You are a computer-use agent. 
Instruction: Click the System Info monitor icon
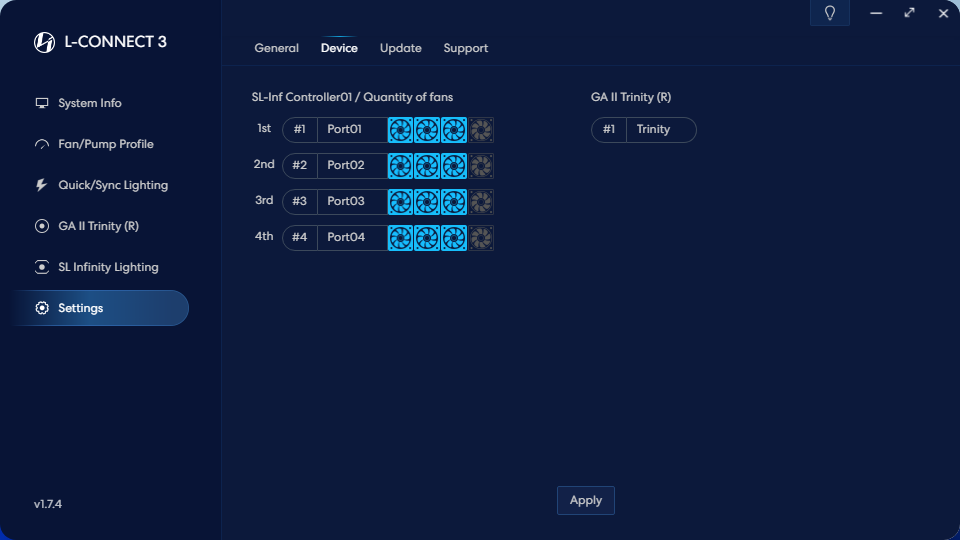click(x=42, y=103)
